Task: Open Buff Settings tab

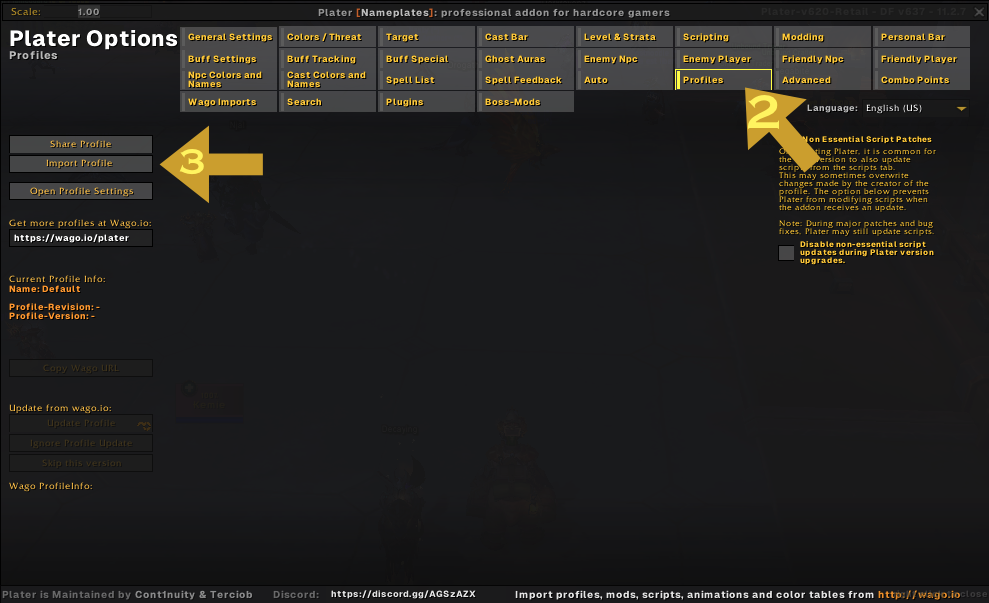Action: [229, 59]
